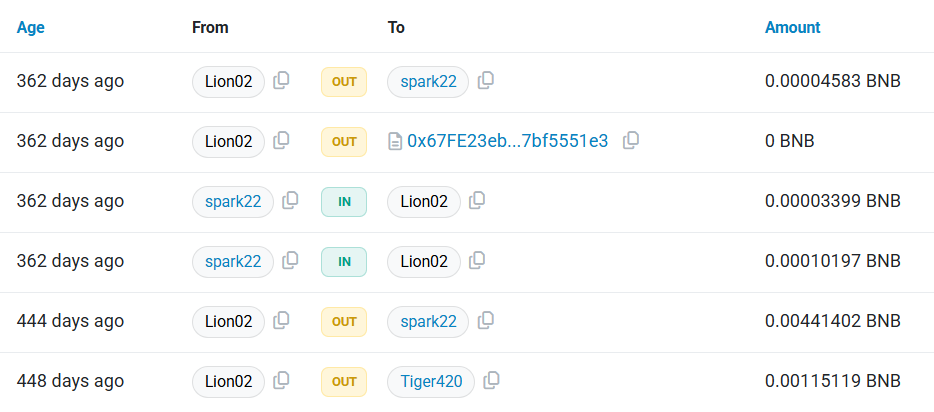Copy the 0x67FE23eb...7bf5551e3 contract address

tap(631, 141)
